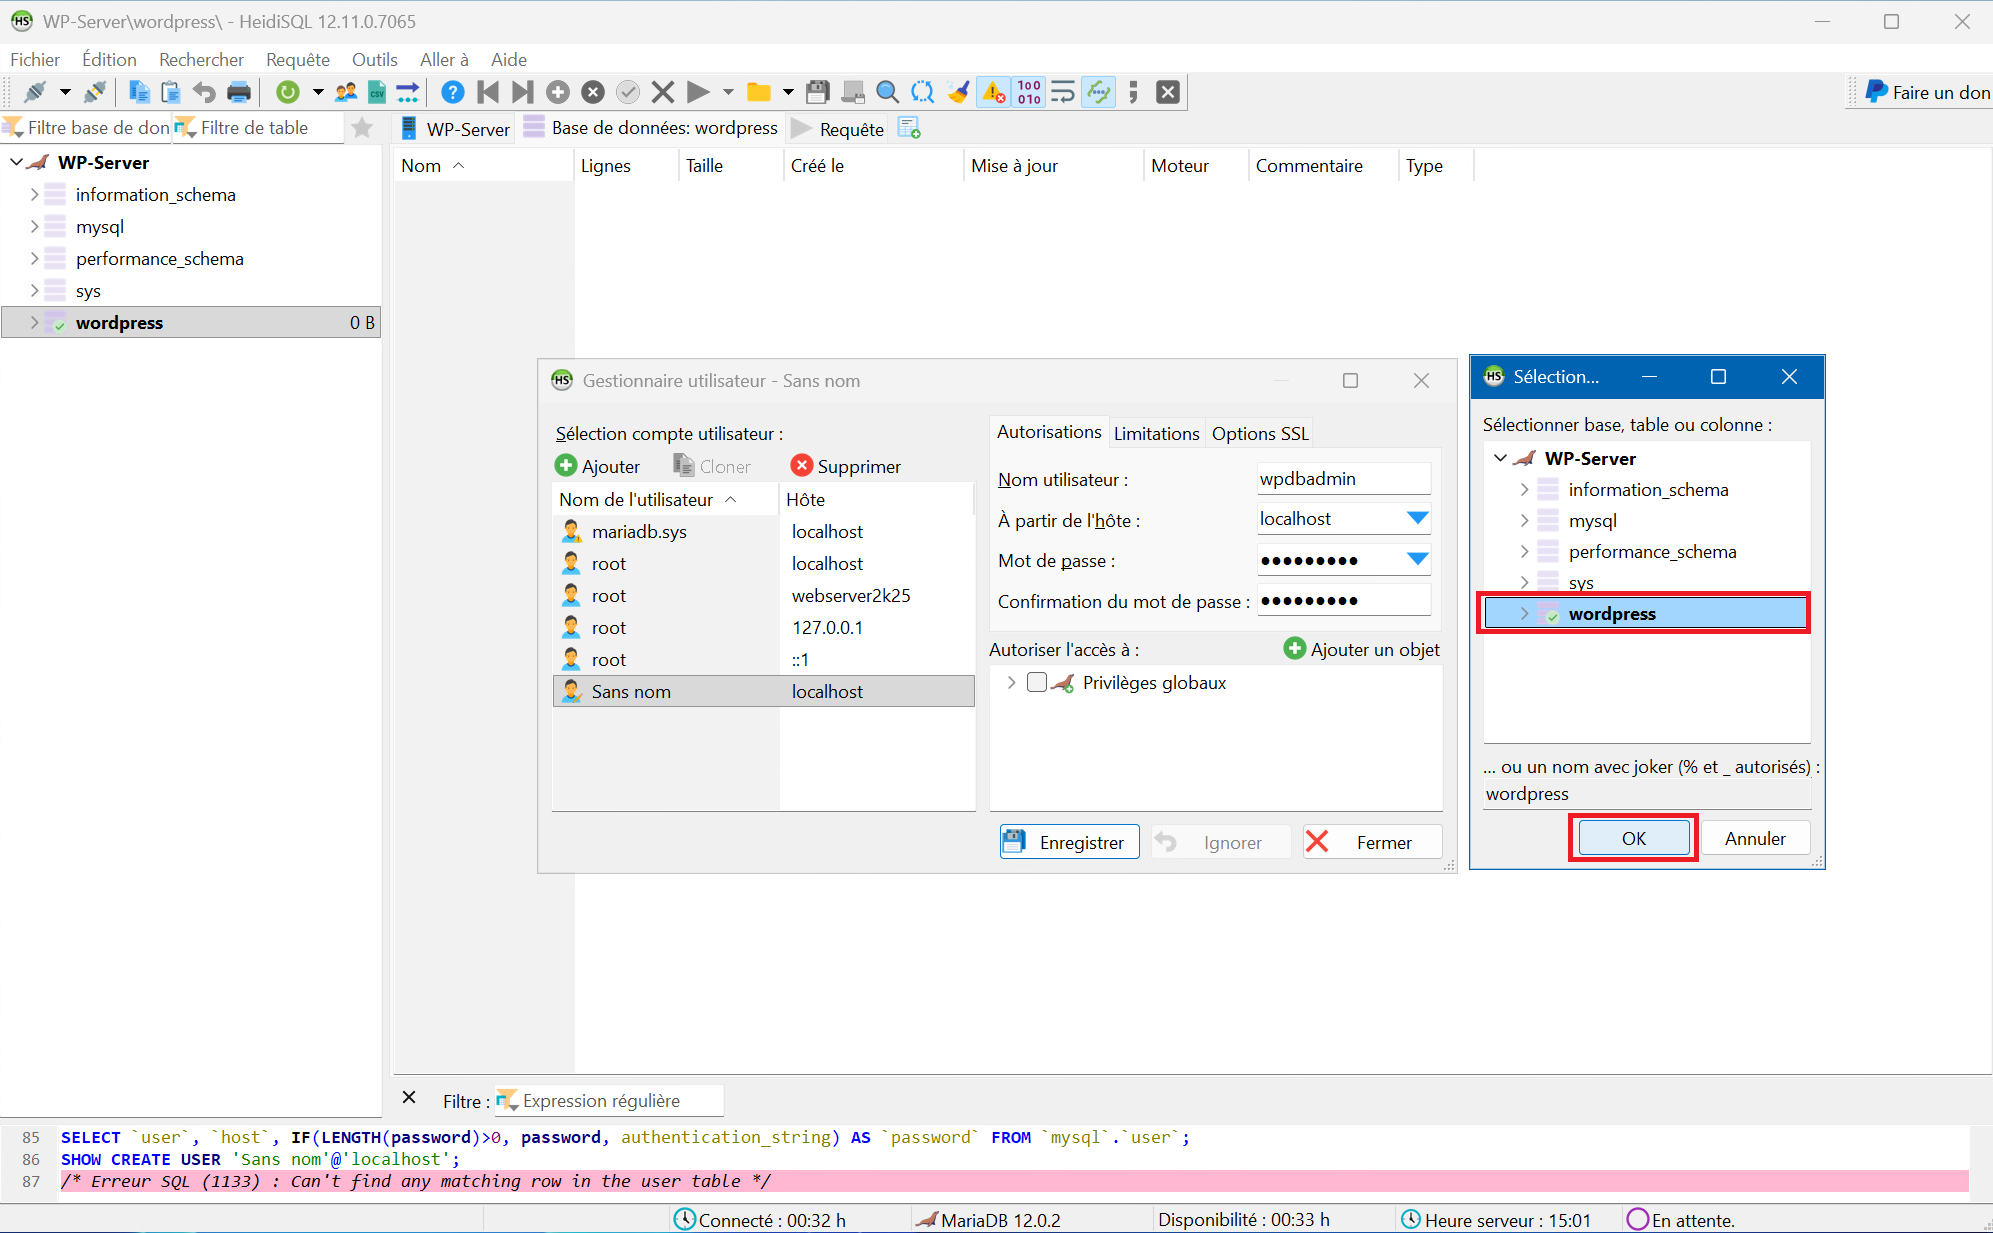Image resolution: width=1993 pixels, height=1233 pixels.
Task: Switch to the Limitations tab
Action: (x=1156, y=433)
